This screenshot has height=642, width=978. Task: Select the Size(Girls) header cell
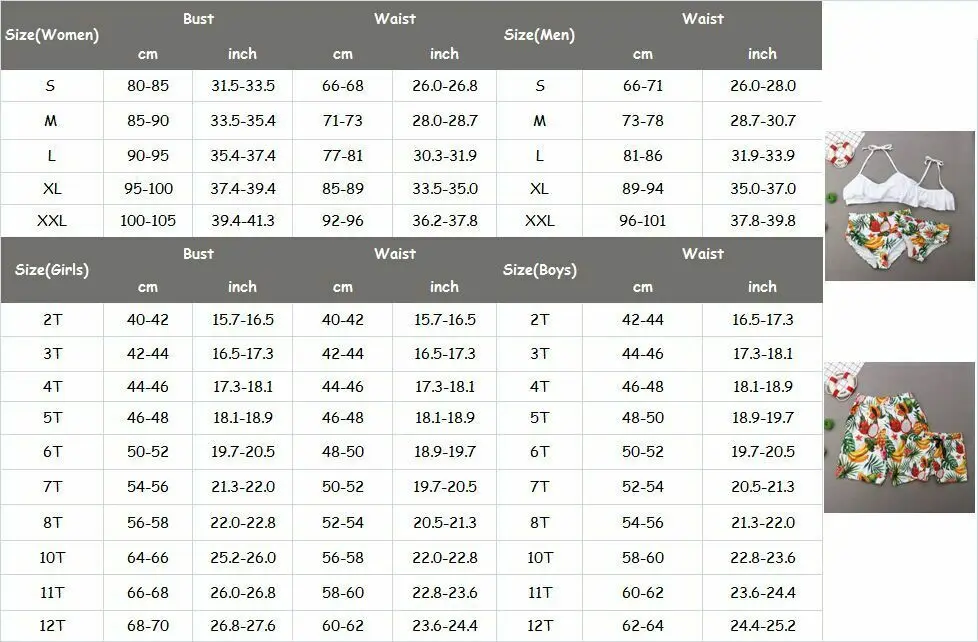(52, 270)
